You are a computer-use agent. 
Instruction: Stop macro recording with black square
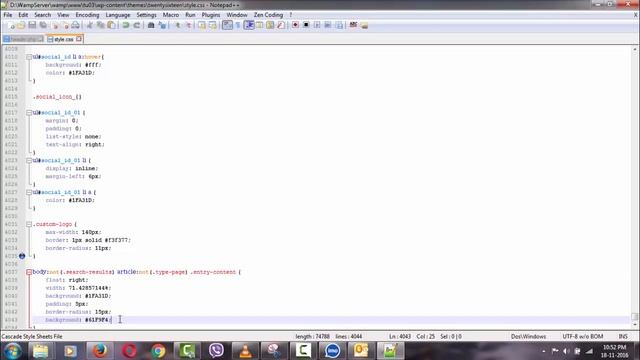tap(306, 25)
